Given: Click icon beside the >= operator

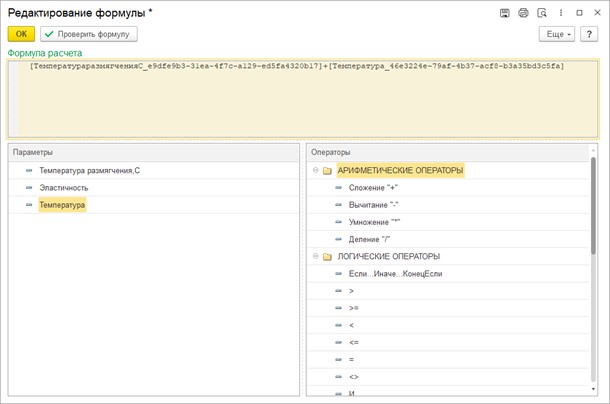Looking at the screenshot, I should pos(338,308).
